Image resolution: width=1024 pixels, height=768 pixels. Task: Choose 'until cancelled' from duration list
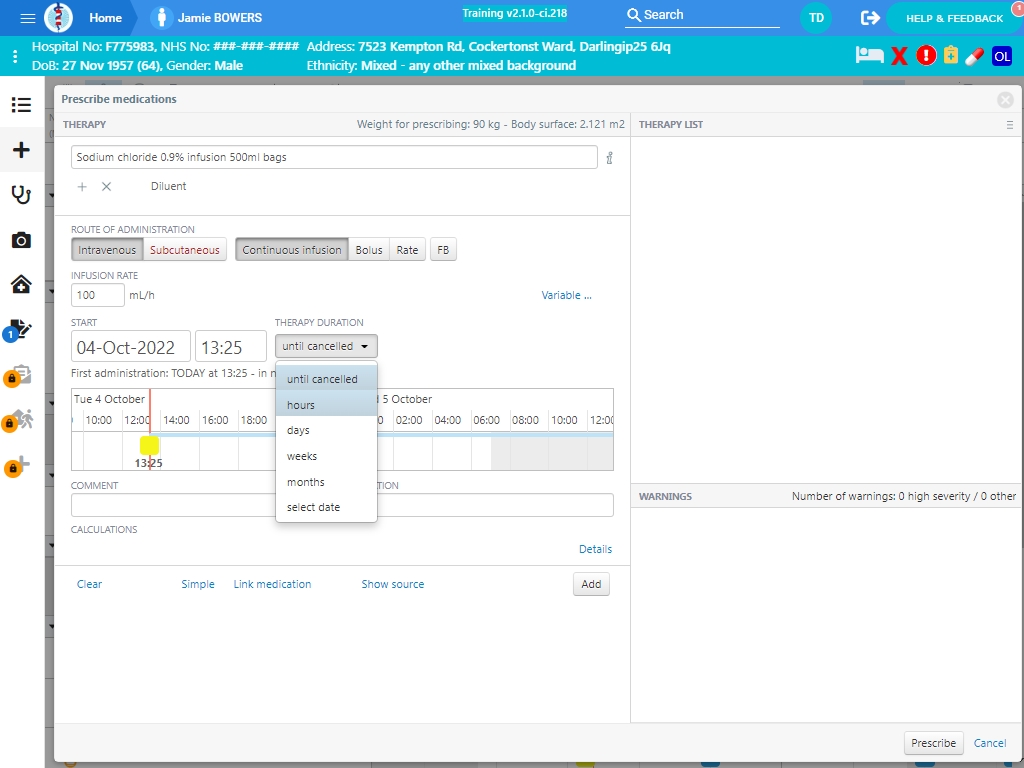click(x=327, y=379)
